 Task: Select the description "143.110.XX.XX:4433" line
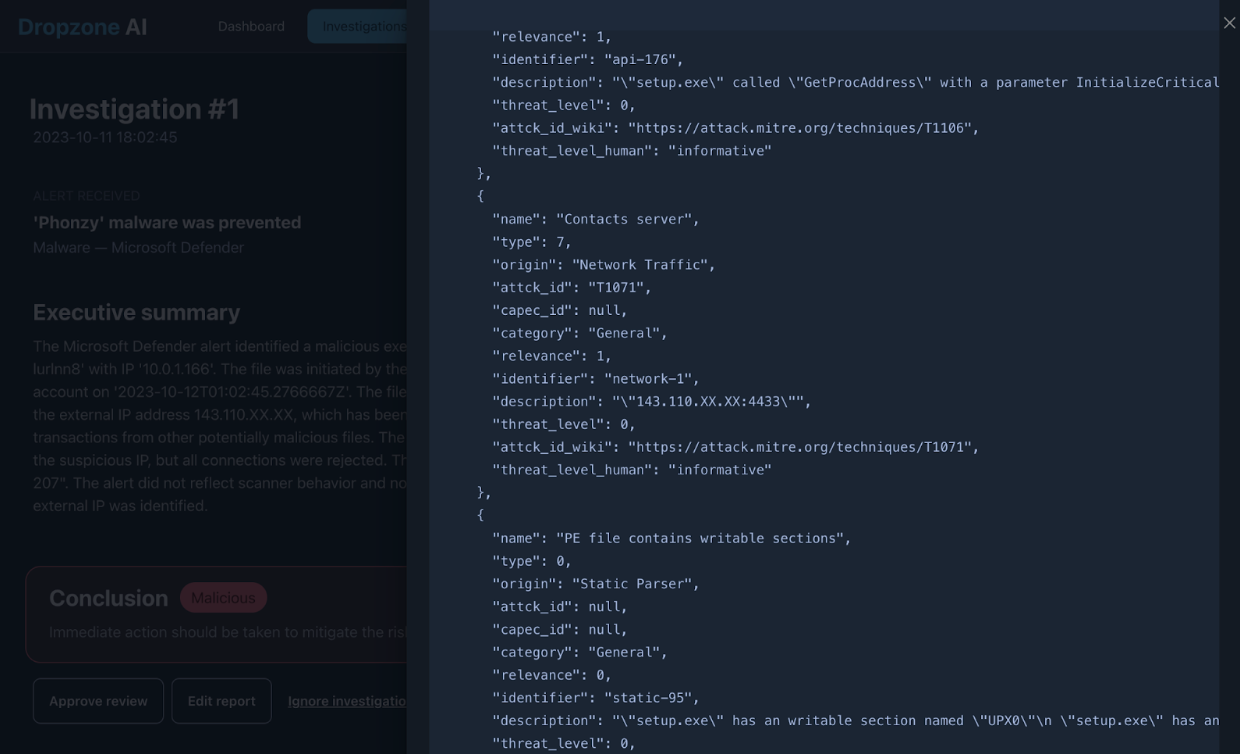pyautogui.click(x=652, y=402)
